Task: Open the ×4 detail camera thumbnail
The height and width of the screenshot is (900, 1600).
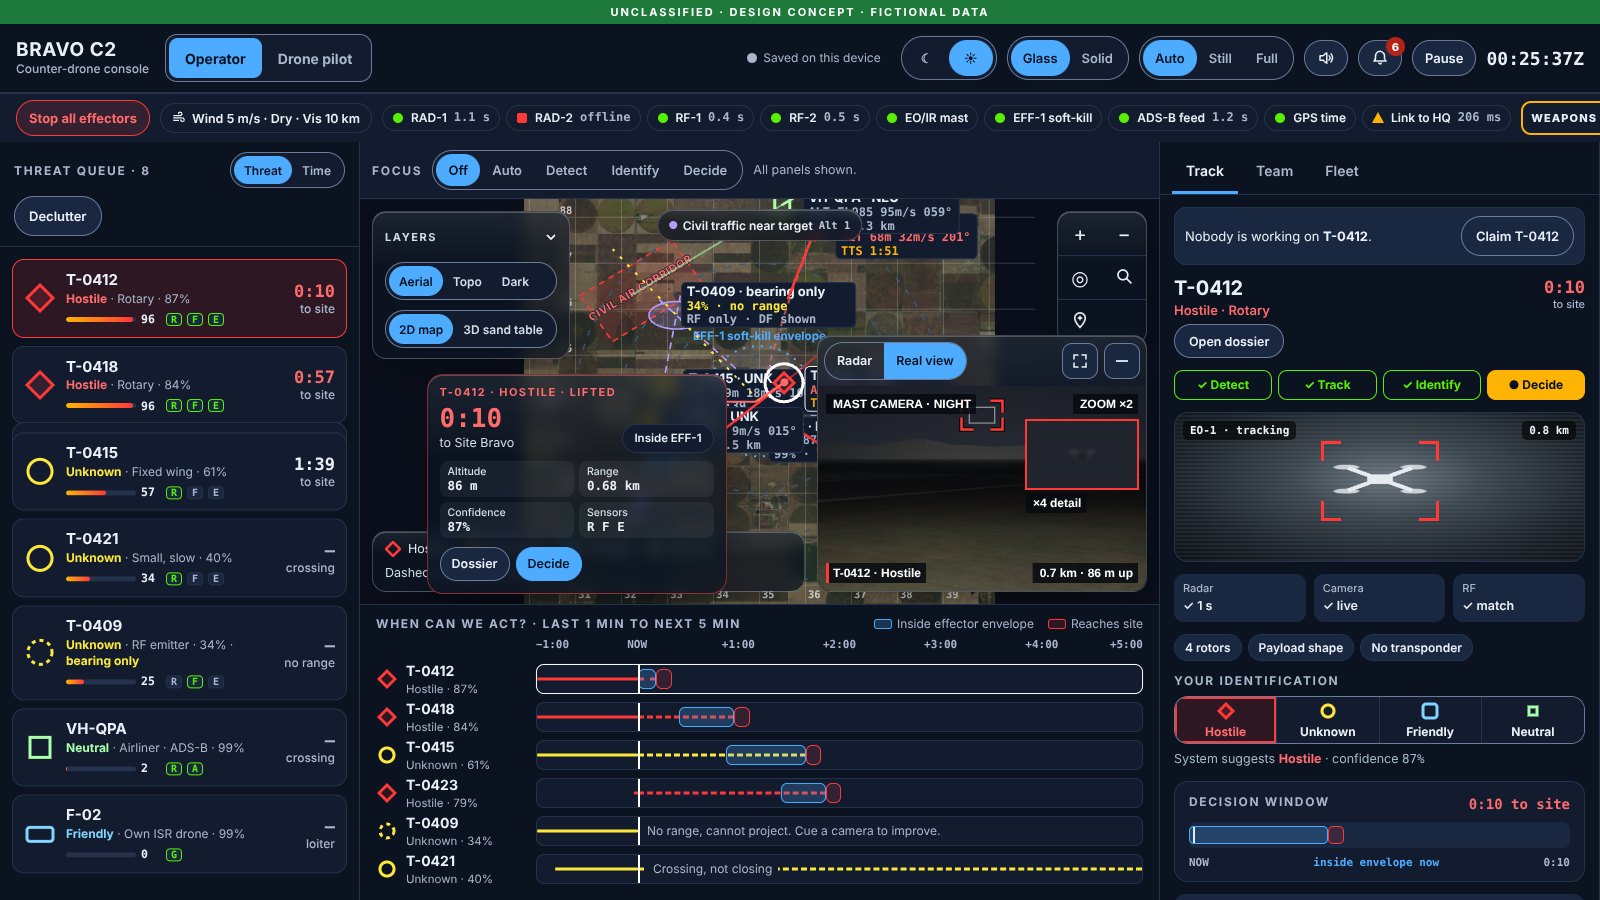Action: pos(1081,455)
